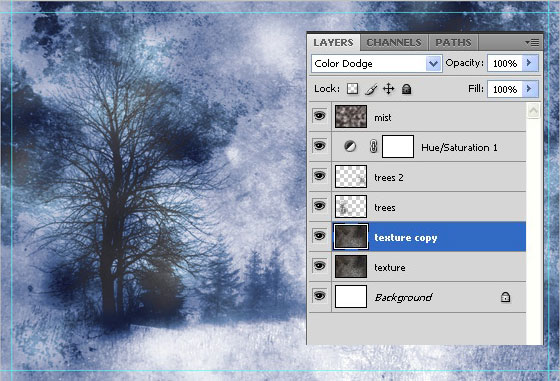The width and height of the screenshot is (560, 381).
Task: Open the Layers panel flyout menu
Action: click(x=532, y=42)
